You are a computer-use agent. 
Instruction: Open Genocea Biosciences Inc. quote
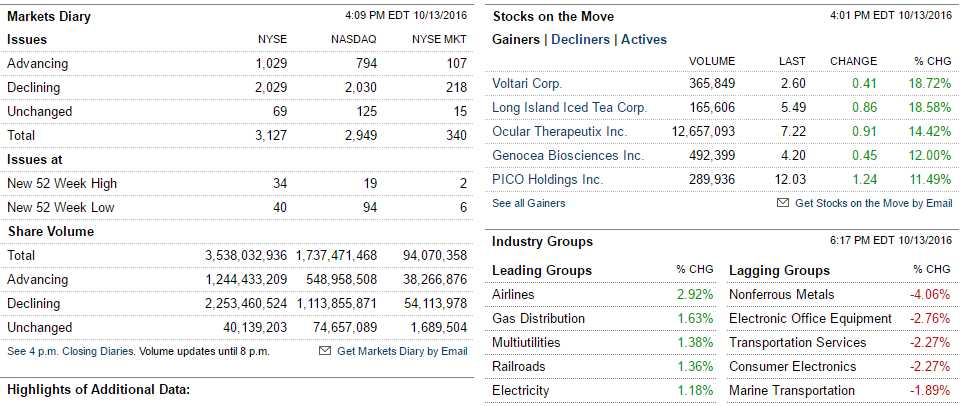click(x=568, y=155)
